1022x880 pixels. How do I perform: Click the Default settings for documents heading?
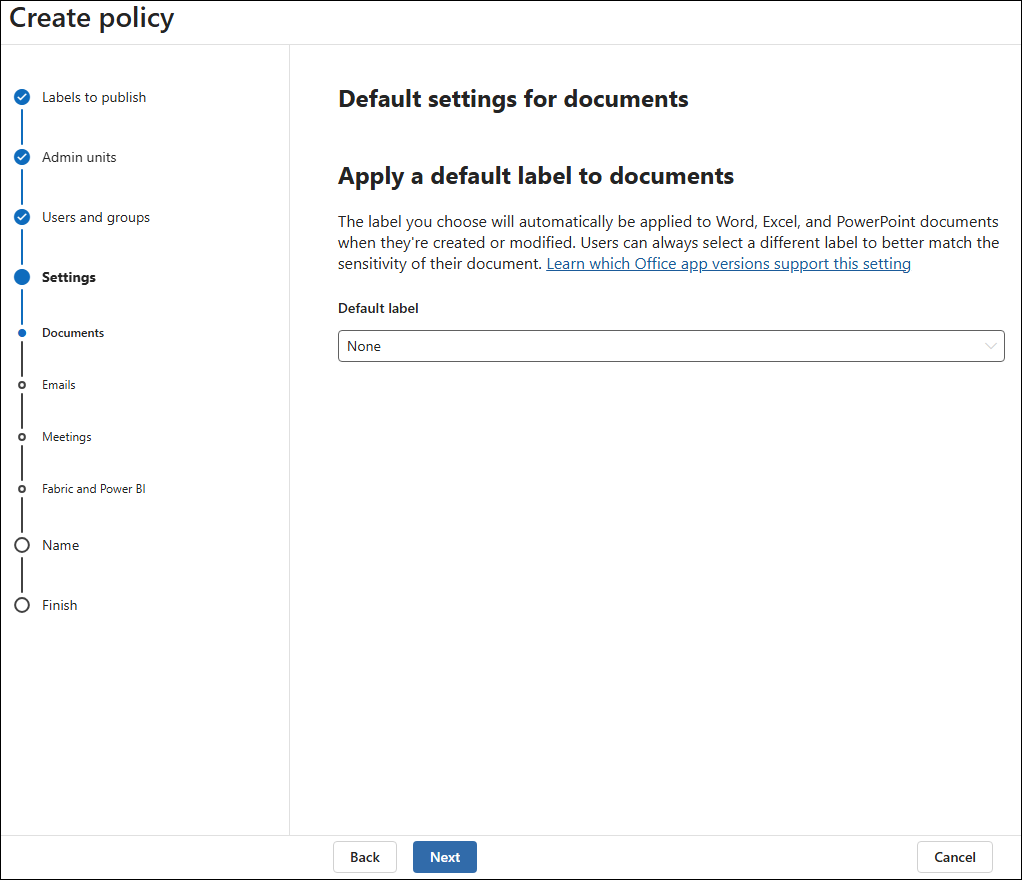513,99
